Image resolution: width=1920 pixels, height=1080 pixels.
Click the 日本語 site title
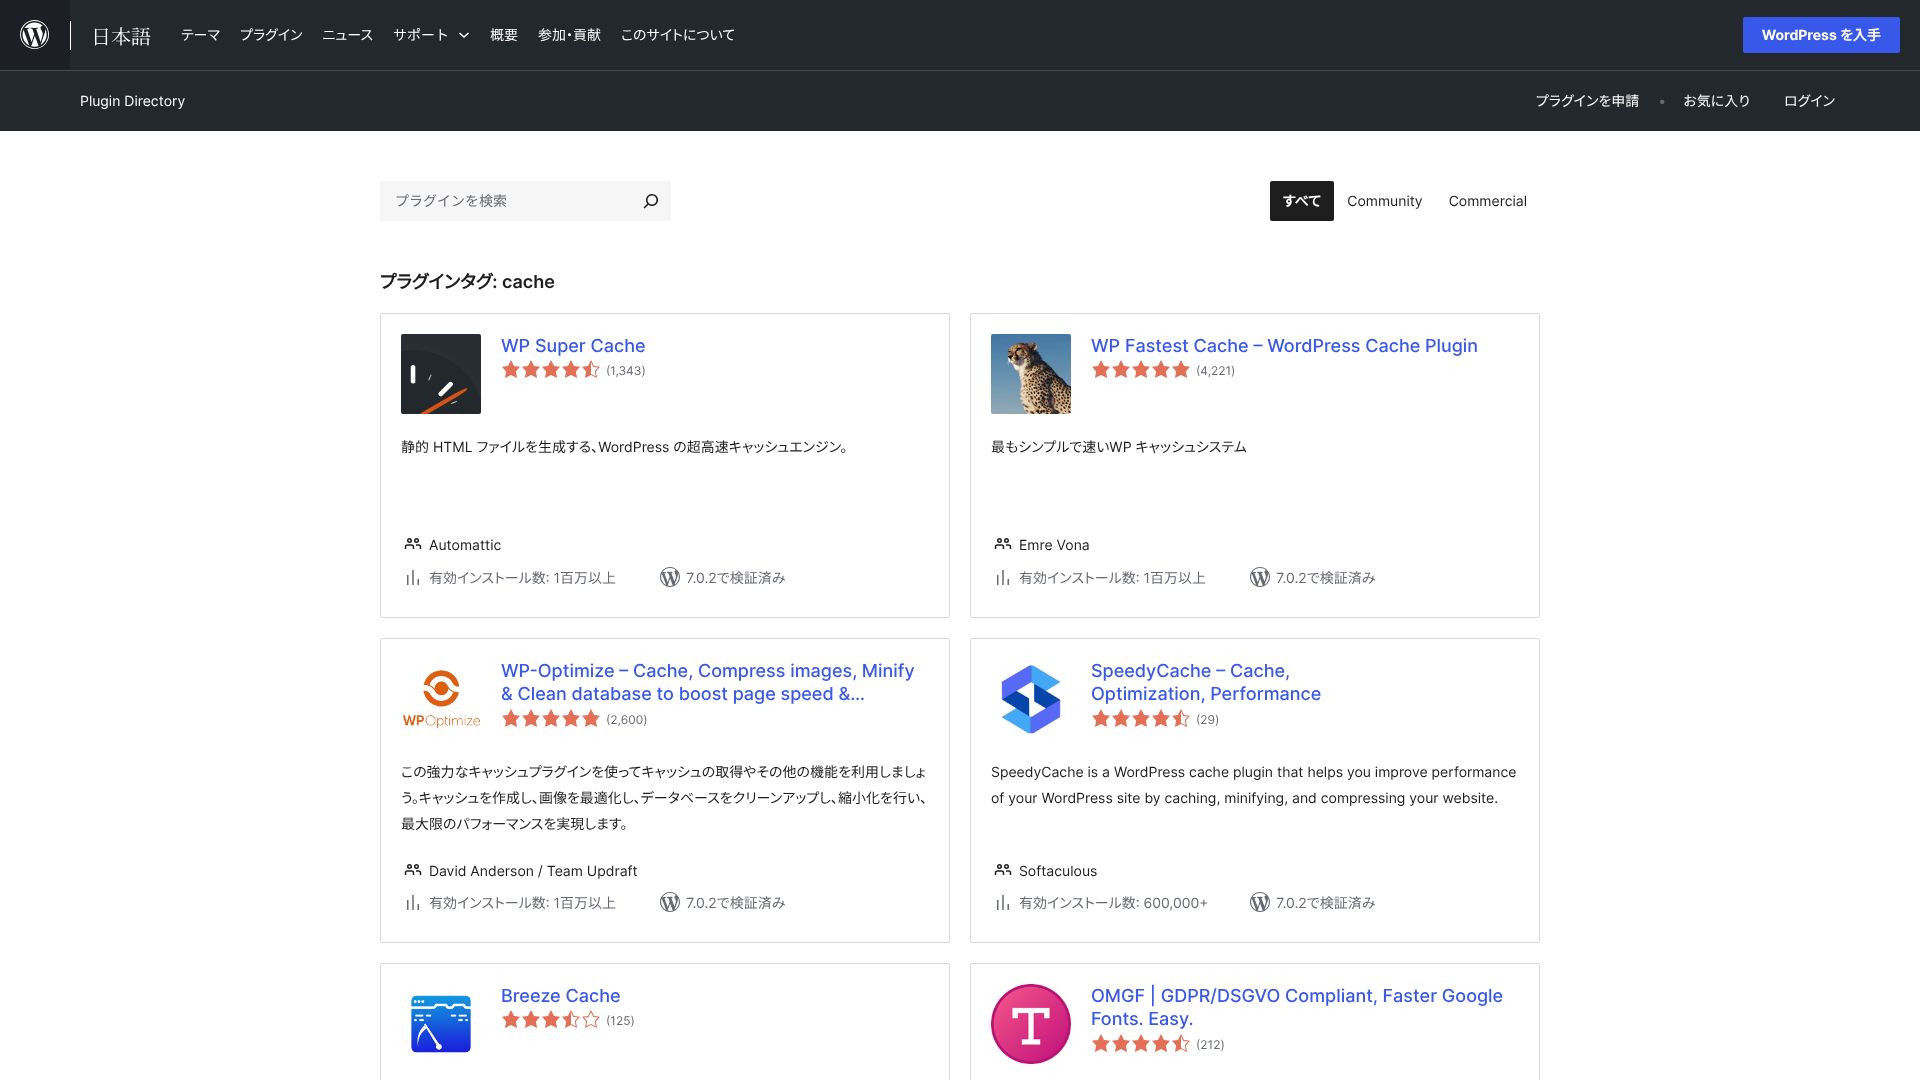tap(121, 36)
